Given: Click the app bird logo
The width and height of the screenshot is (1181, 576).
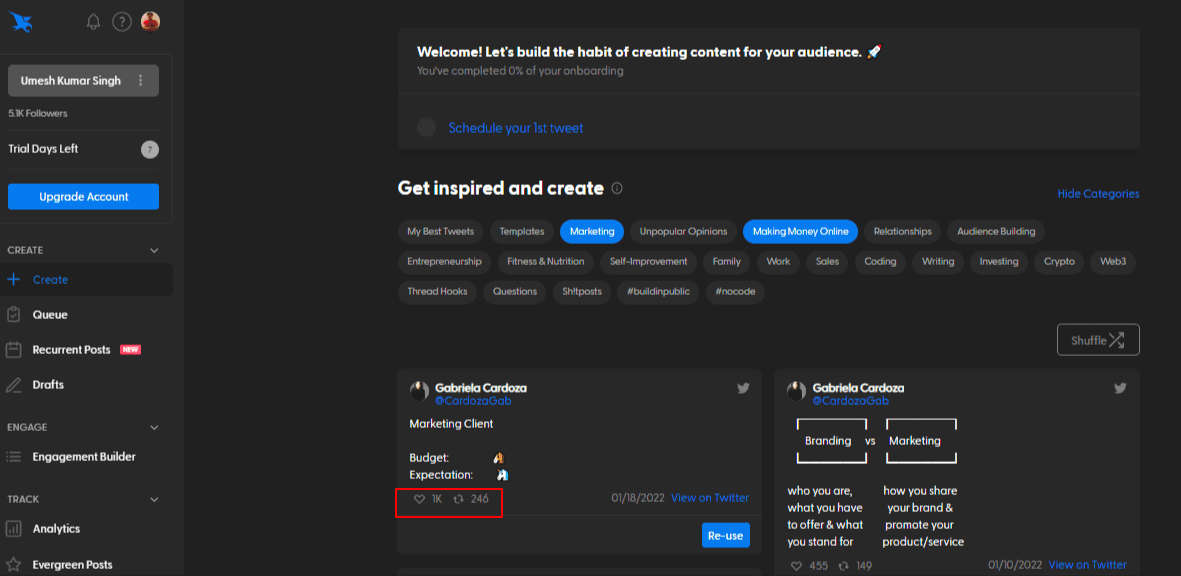Looking at the screenshot, I should (21, 22).
